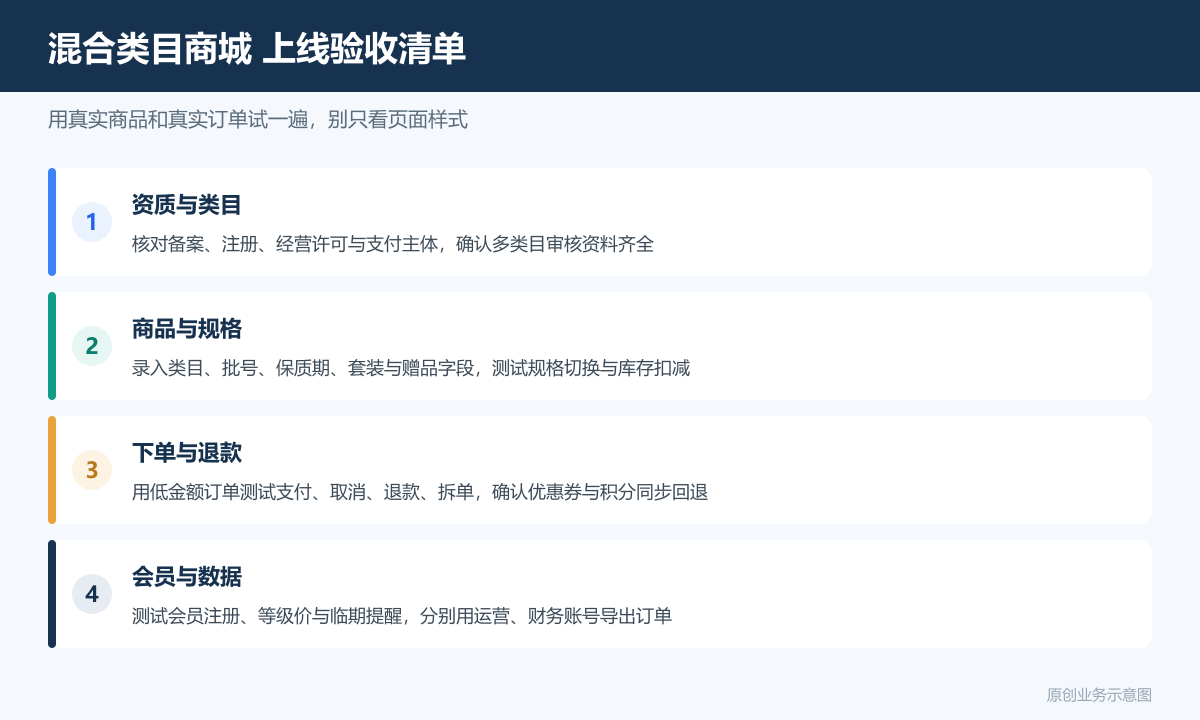Select the heading 下单与退款
This screenshot has width=1200, height=720.
pos(187,453)
